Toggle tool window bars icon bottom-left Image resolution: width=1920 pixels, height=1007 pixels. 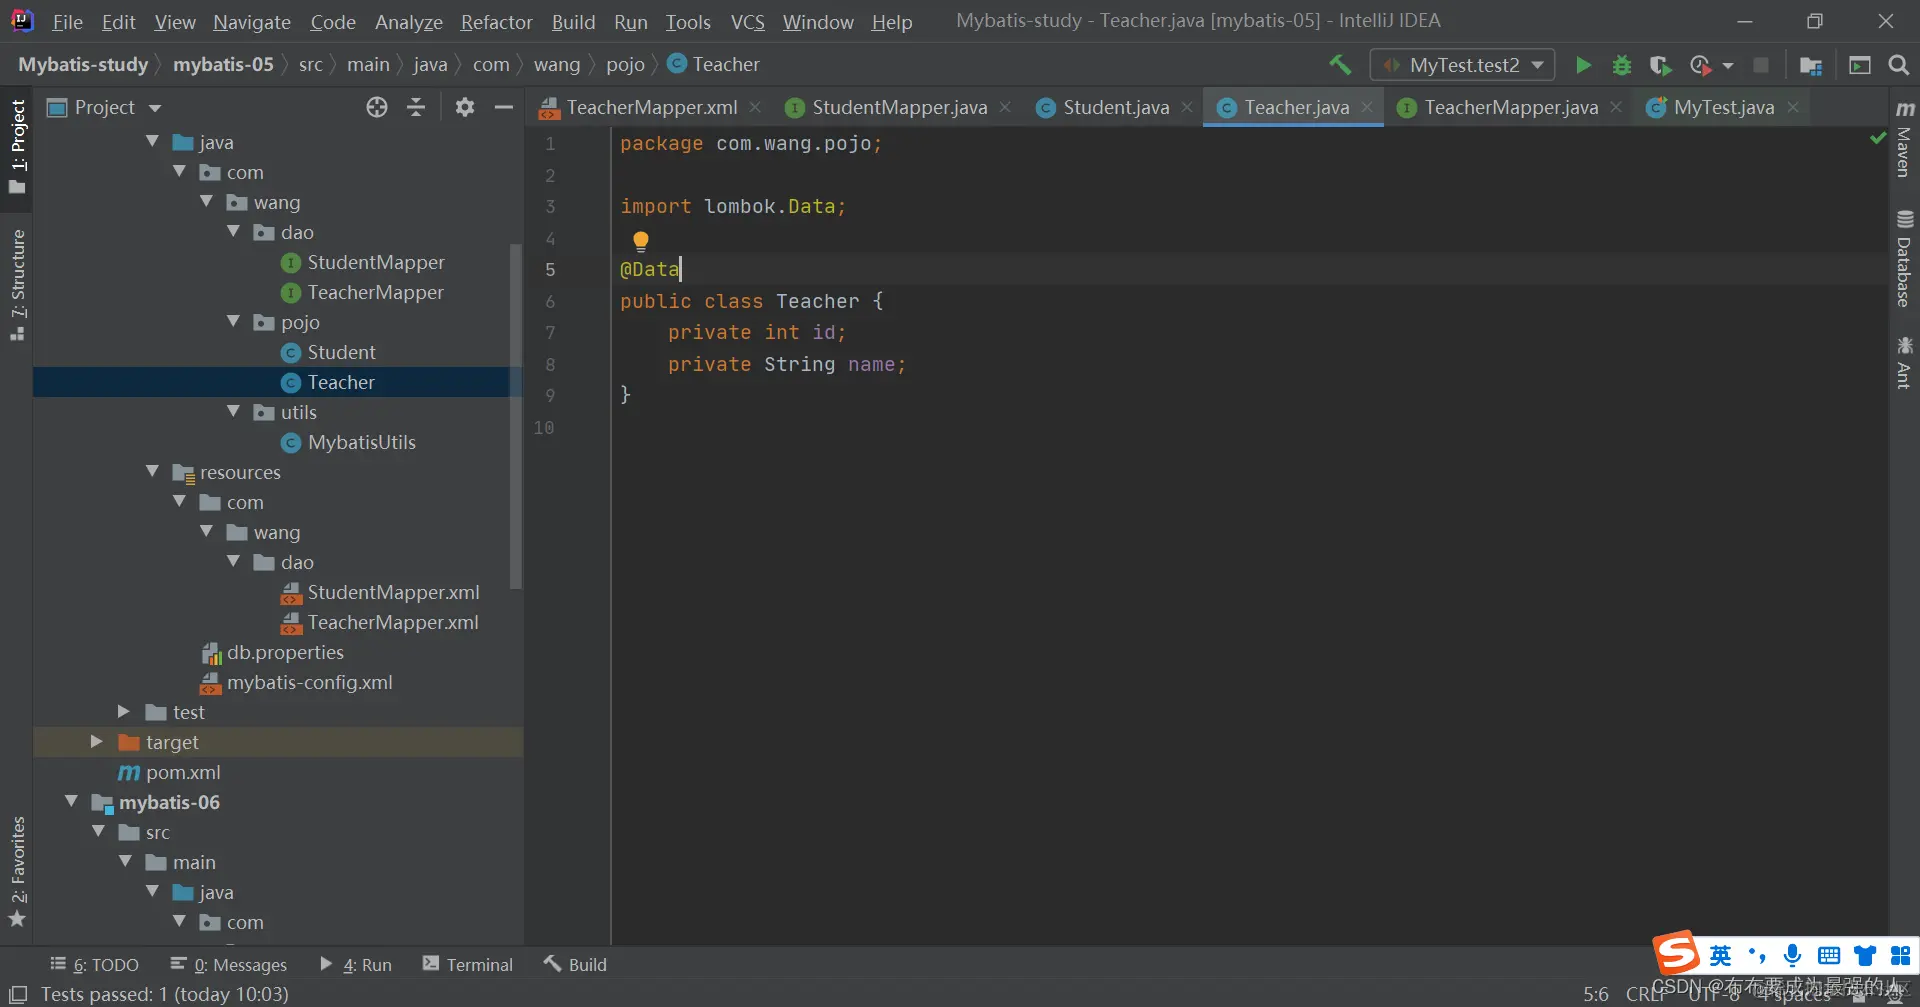18,994
